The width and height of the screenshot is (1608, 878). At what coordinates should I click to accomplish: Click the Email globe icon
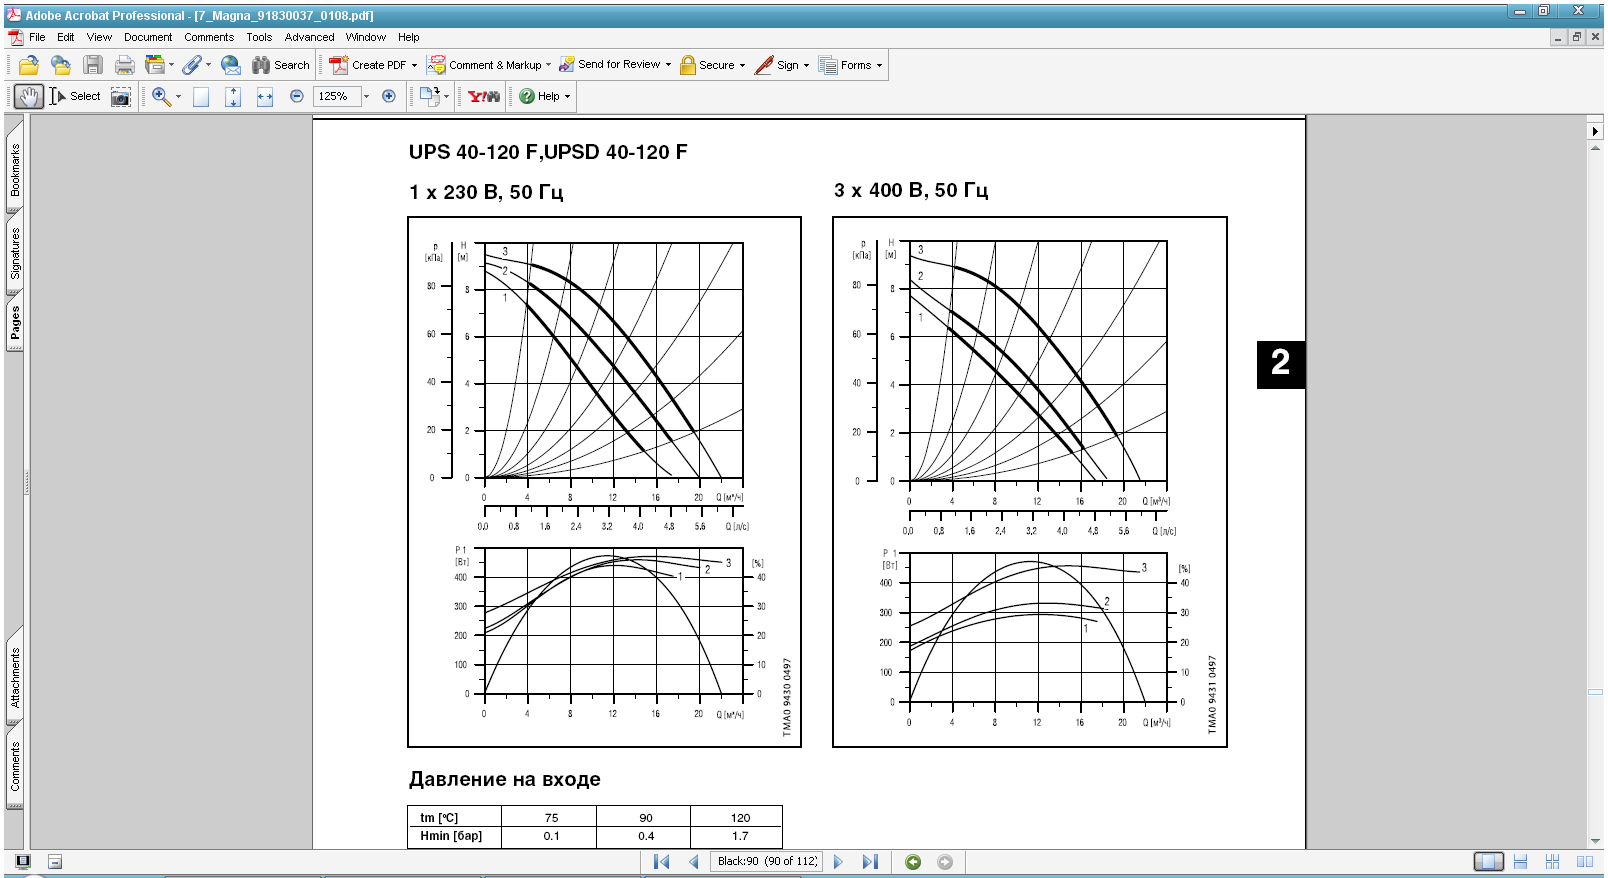coord(231,65)
